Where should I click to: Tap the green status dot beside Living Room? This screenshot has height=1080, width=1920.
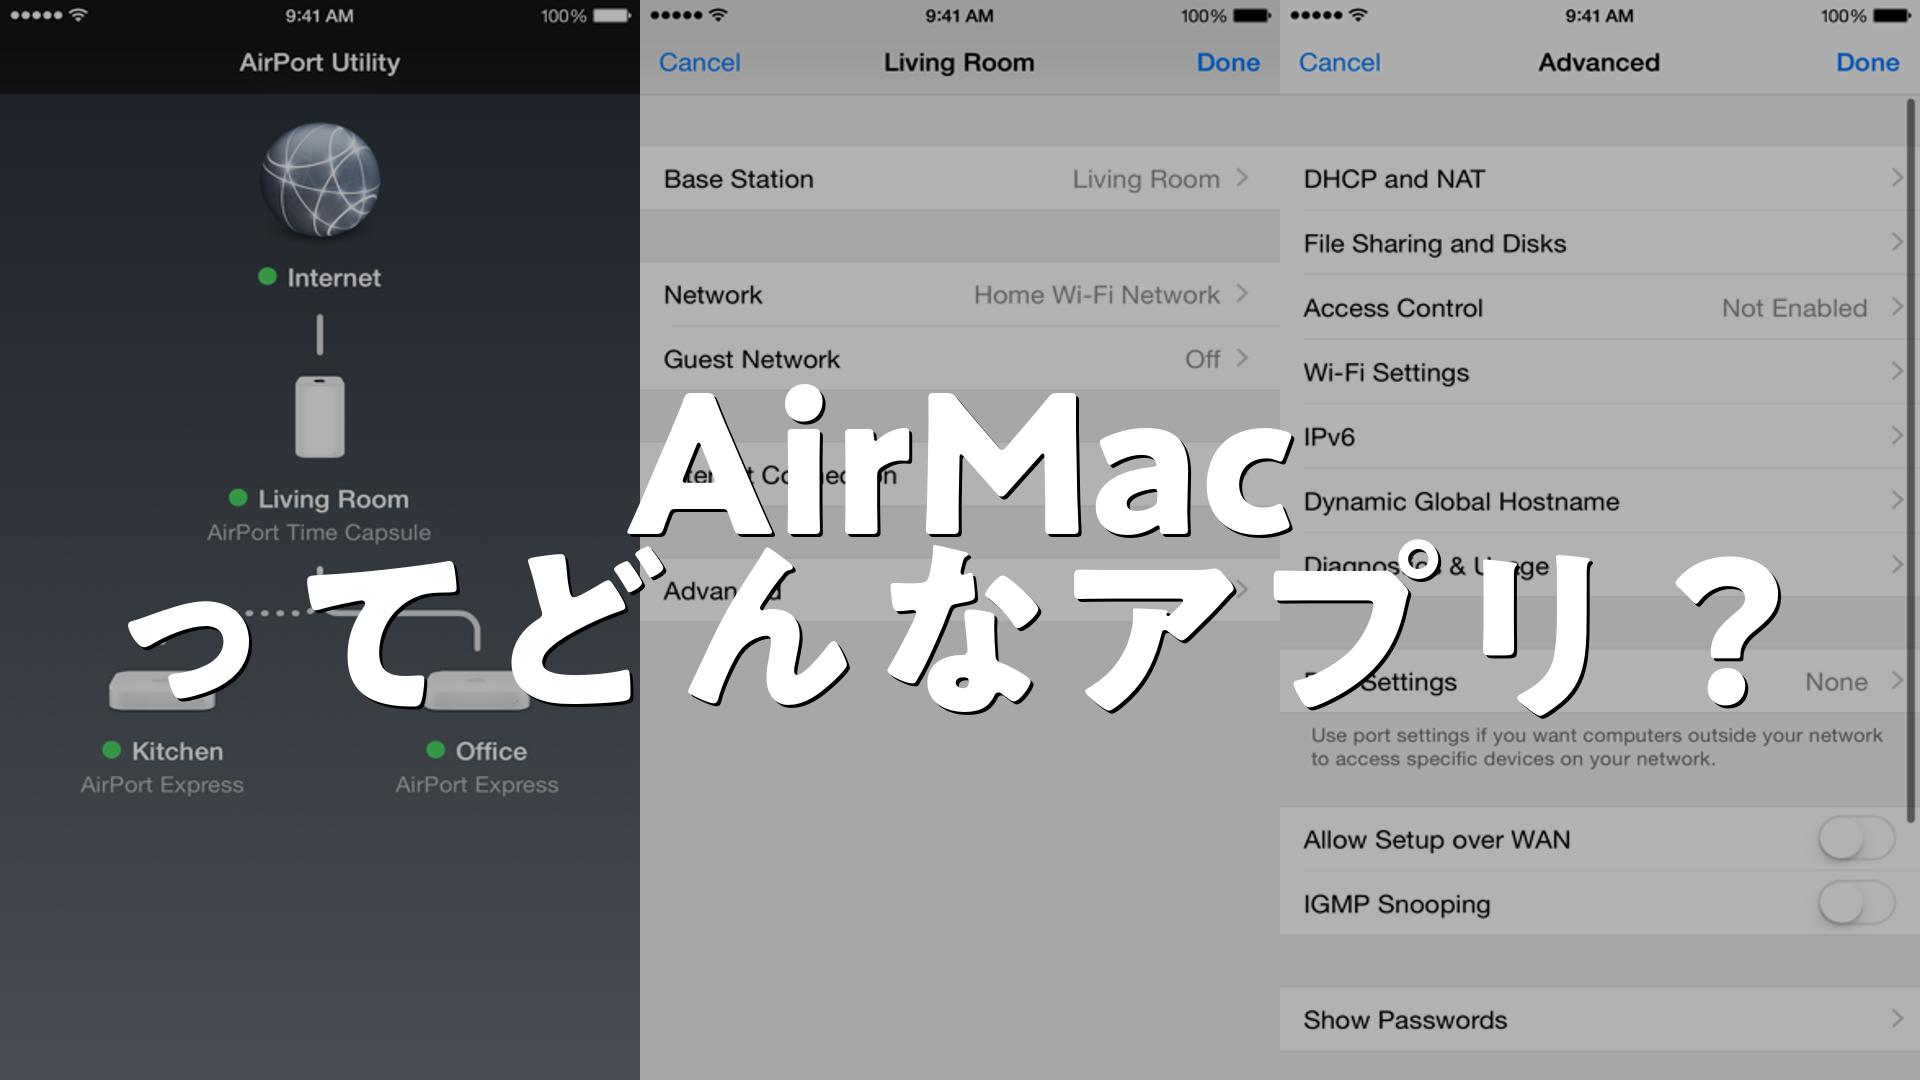tap(238, 497)
